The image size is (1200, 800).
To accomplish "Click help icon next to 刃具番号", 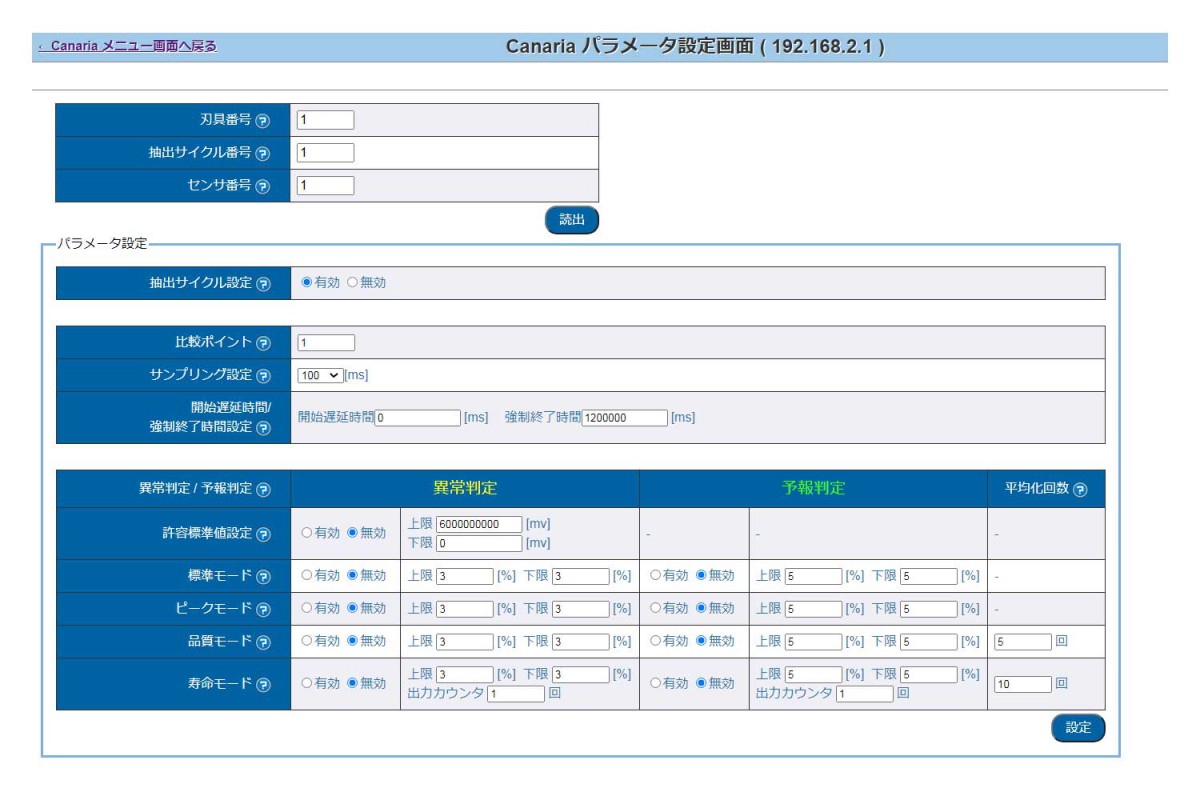I will point(263,121).
